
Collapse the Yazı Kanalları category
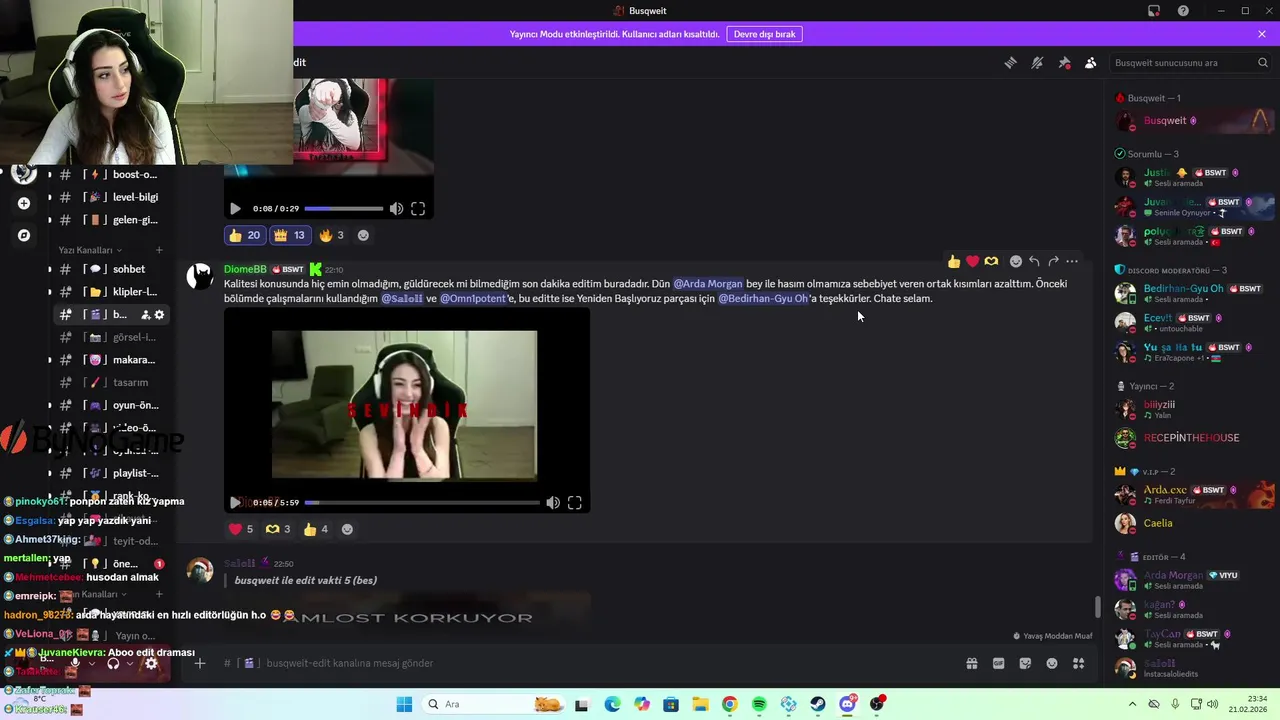[x=89, y=250]
